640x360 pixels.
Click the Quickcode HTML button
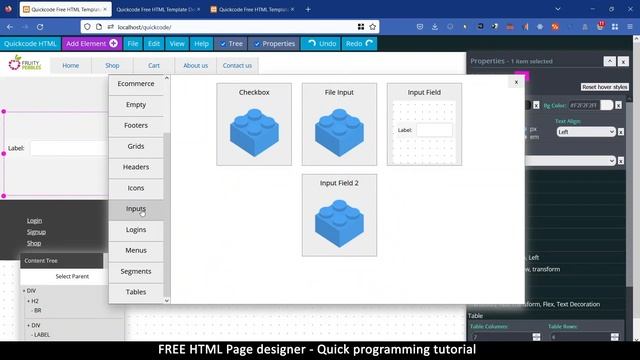coord(30,44)
